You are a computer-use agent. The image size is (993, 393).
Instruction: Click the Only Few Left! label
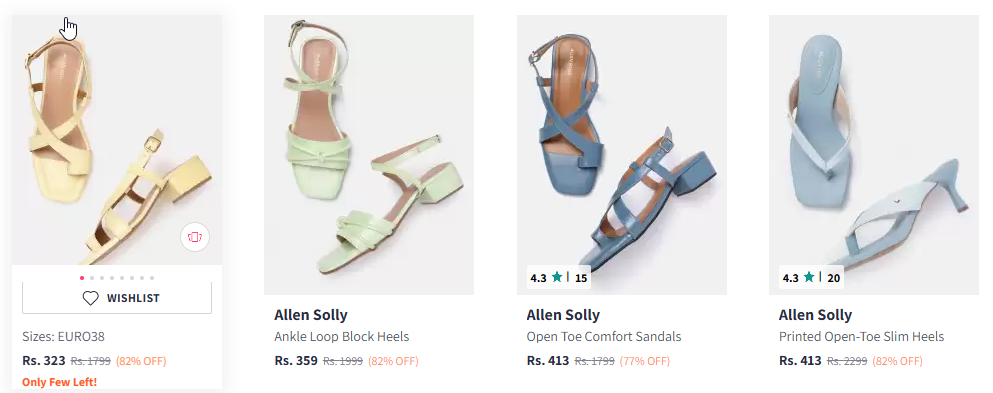pos(60,382)
